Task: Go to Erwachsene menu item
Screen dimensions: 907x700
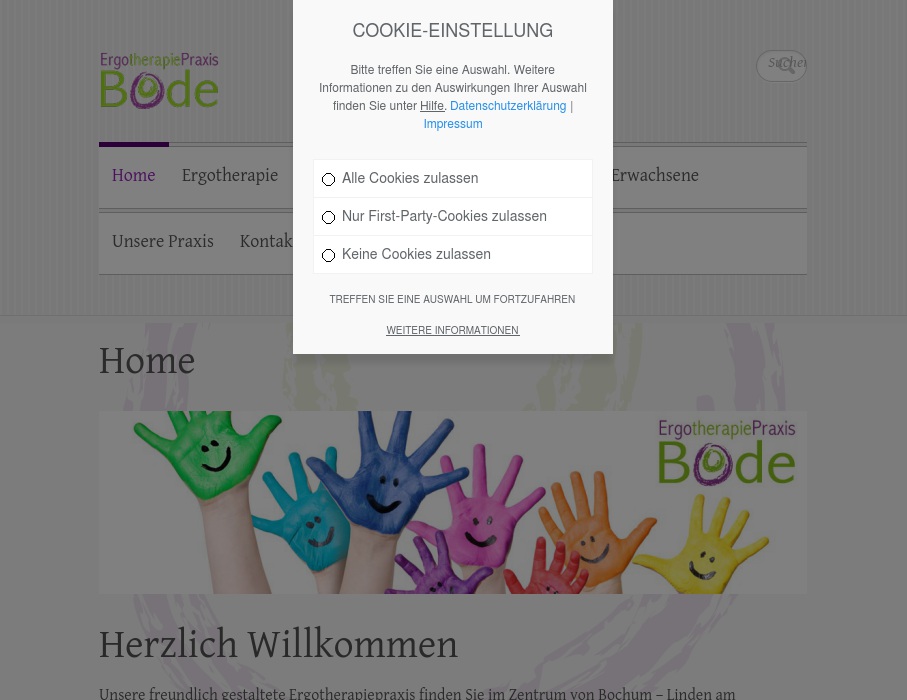Action: click(x=655, y=175)
